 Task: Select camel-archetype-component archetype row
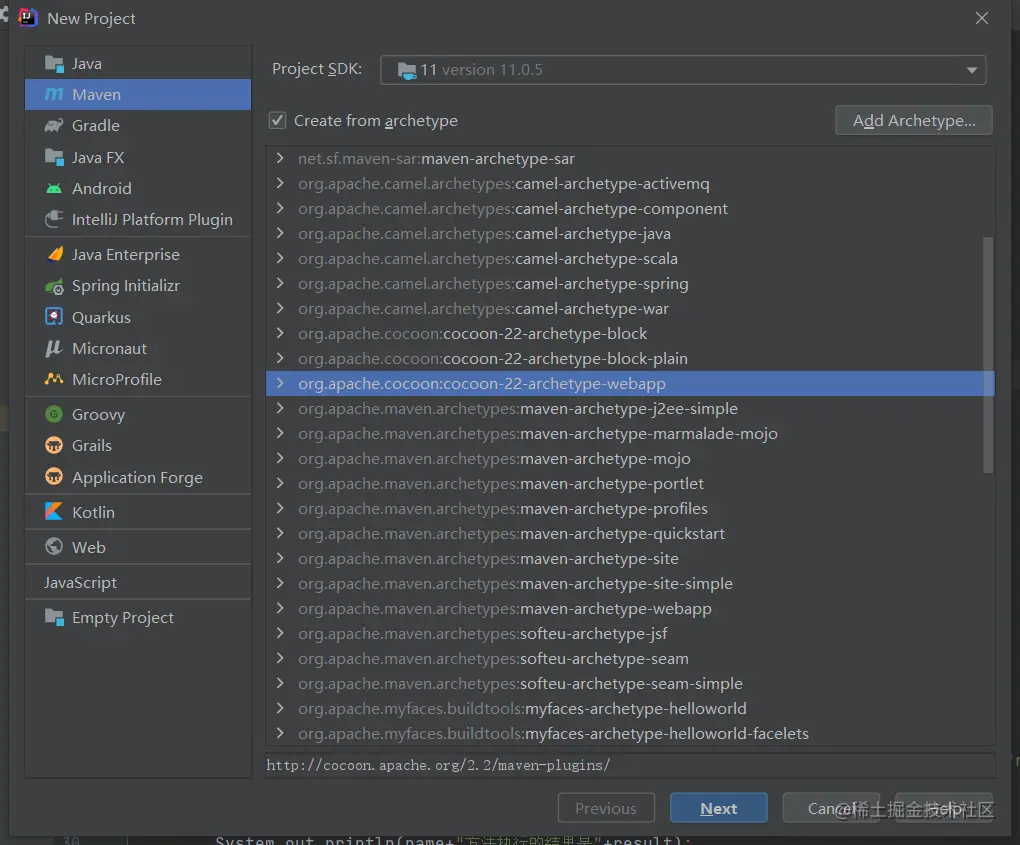(x=630, y=209)
